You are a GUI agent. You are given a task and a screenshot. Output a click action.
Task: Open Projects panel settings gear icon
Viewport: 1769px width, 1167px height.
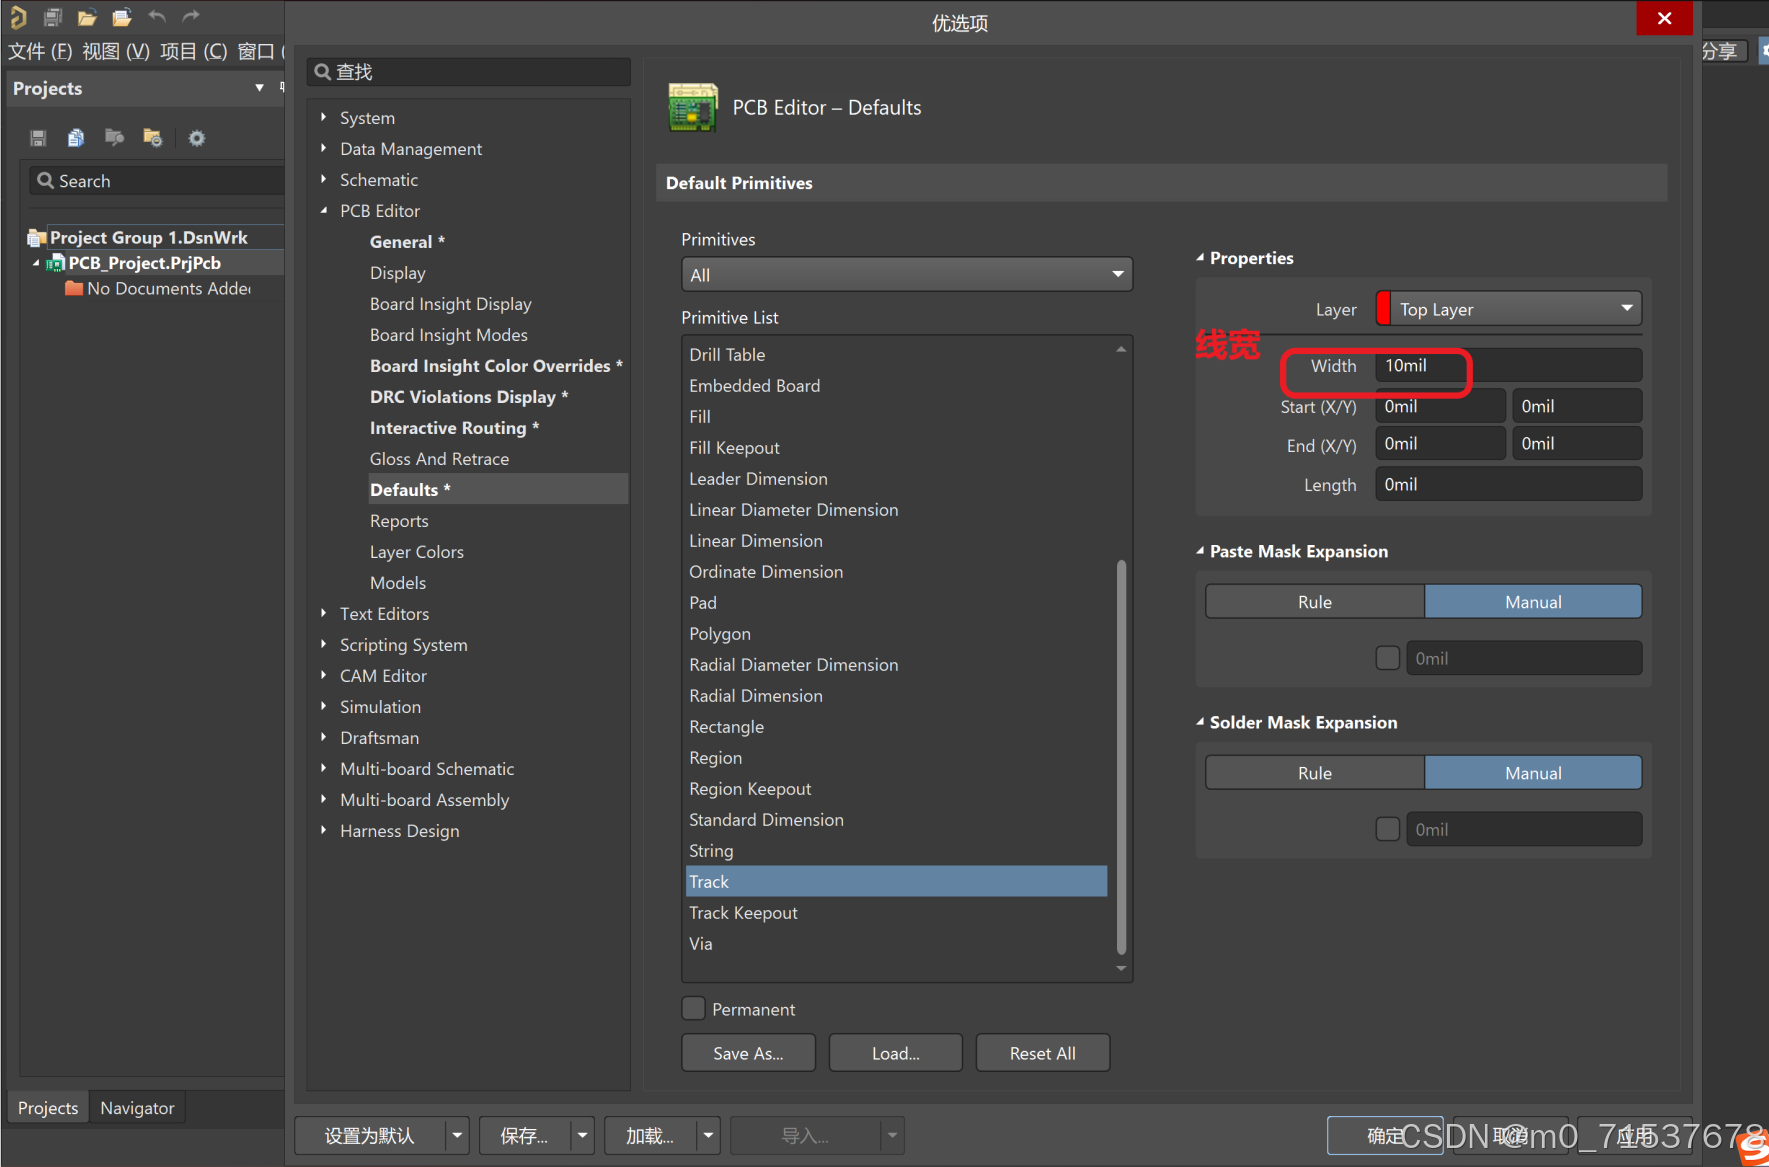pos(197,138)
